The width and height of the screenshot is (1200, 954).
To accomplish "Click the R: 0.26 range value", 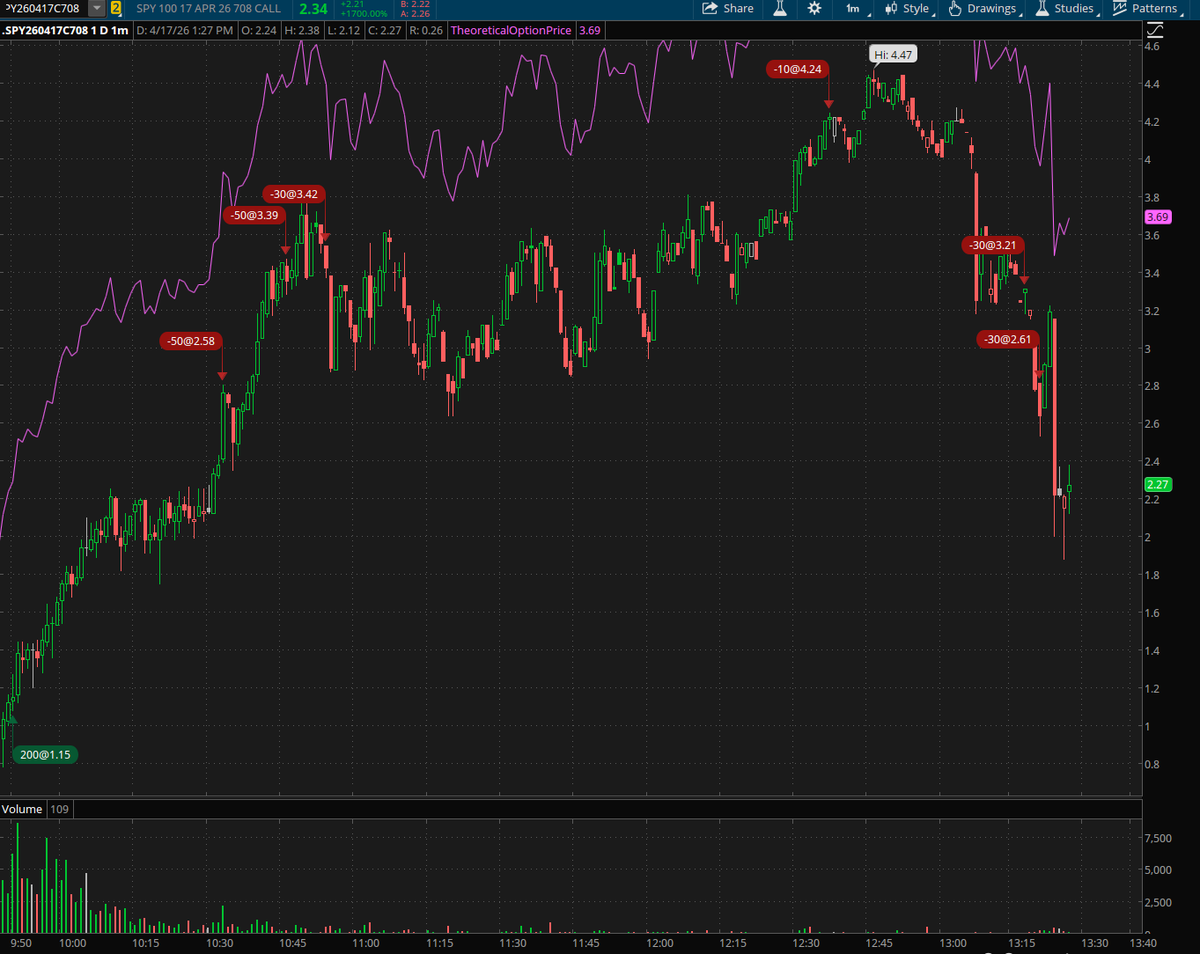I will tap(426, 30).
